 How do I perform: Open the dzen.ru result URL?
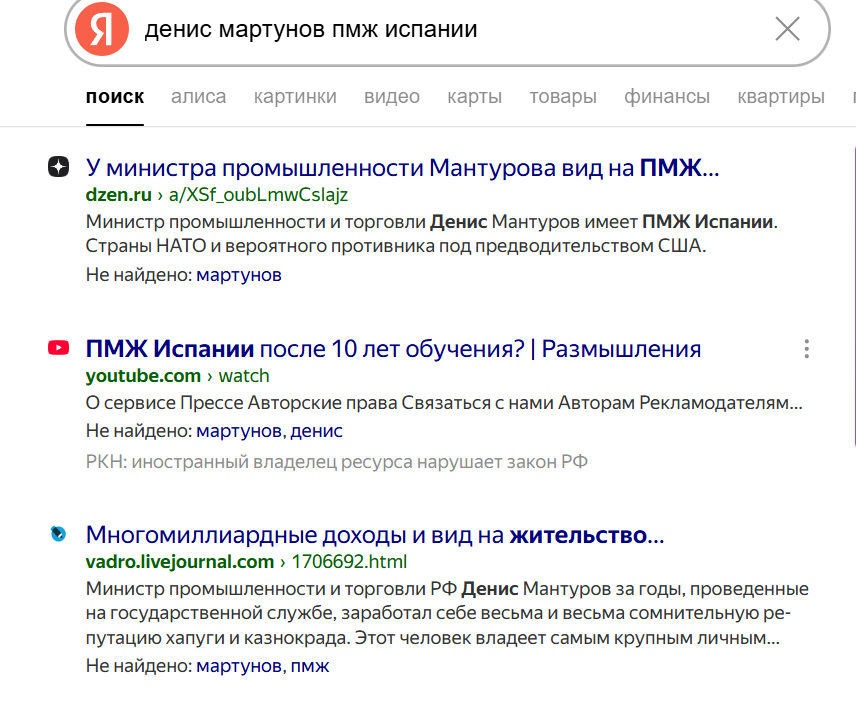coord(217,195)
